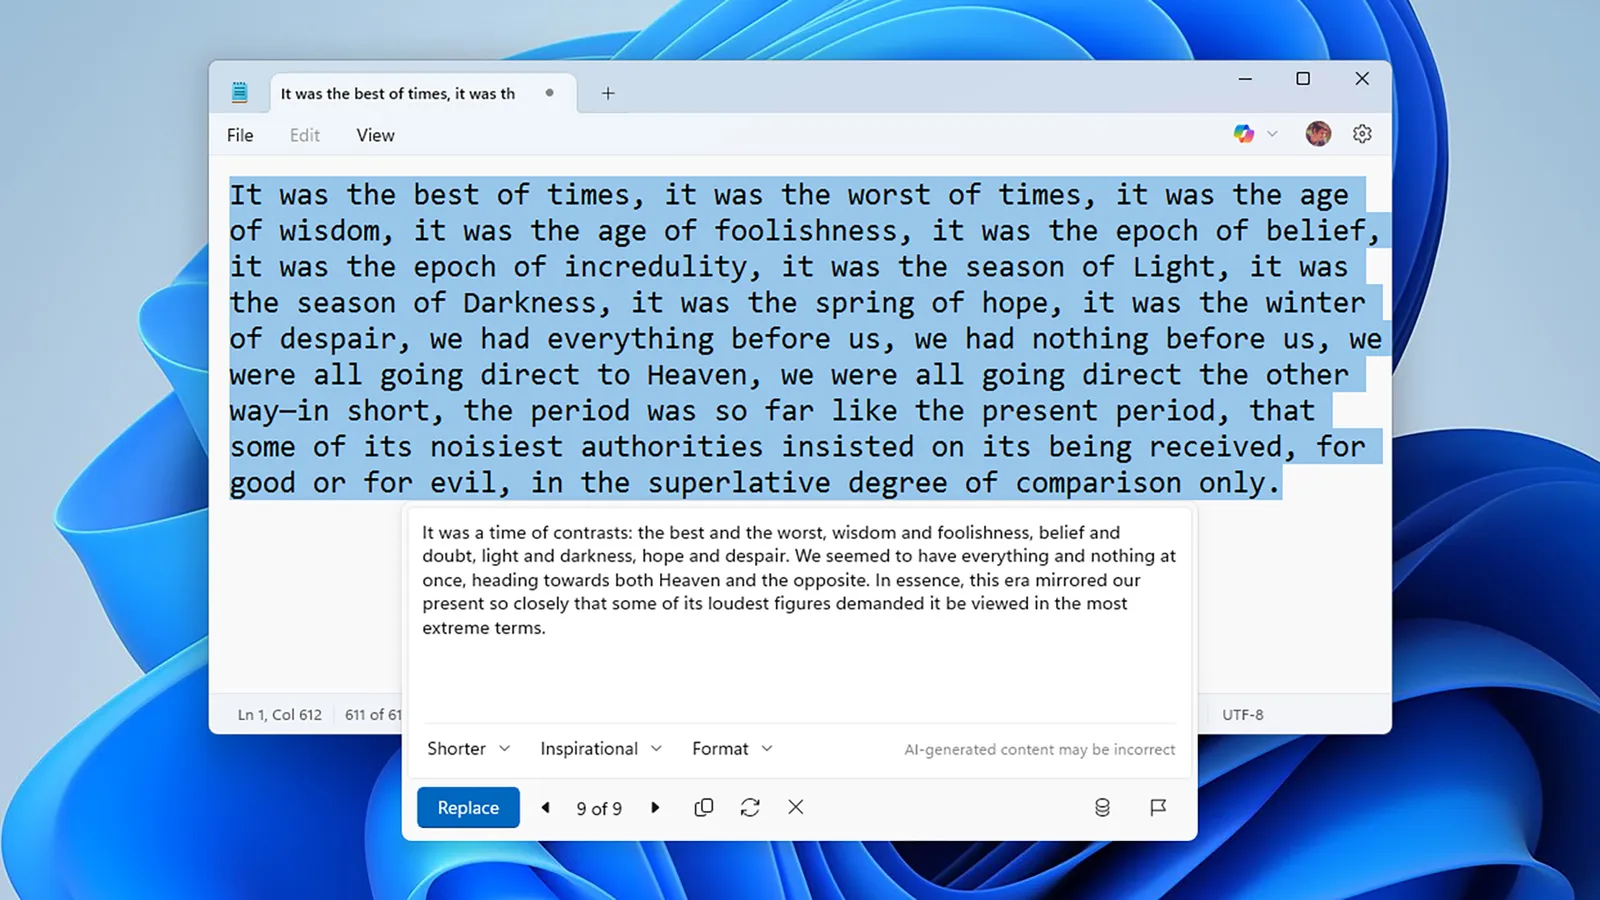Expand the Format dropdown
1600x900 pixels.
coord(733,749)
